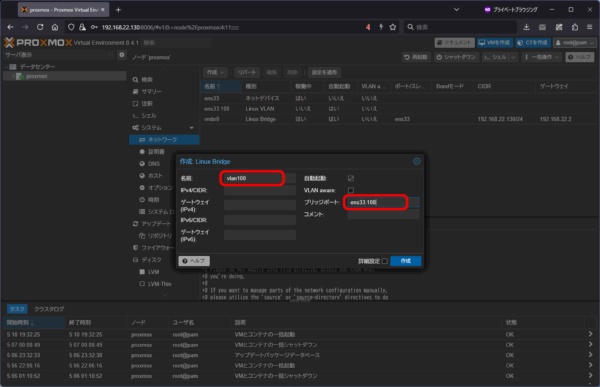Close the proxmox browser tab

coord(103,10)
